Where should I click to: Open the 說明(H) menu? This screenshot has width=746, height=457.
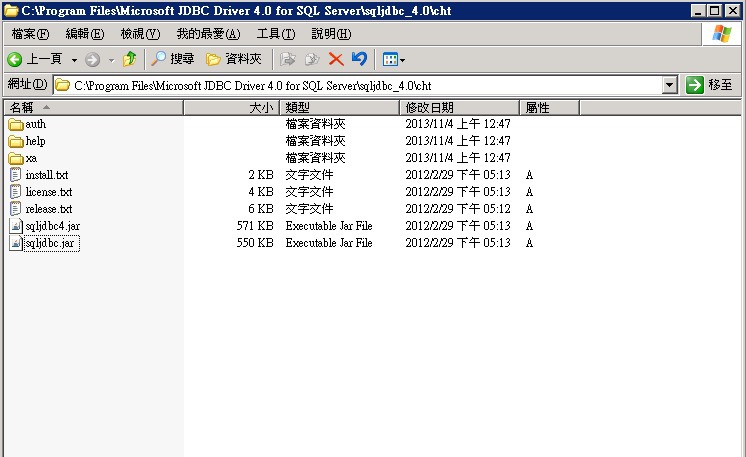pos(331,34)
